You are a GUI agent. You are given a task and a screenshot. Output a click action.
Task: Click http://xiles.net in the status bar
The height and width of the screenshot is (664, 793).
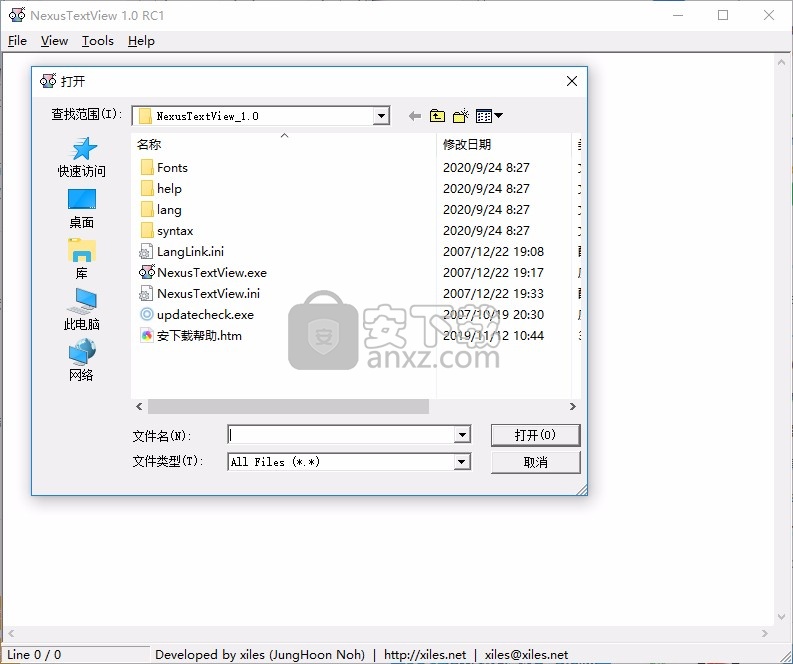425,654
